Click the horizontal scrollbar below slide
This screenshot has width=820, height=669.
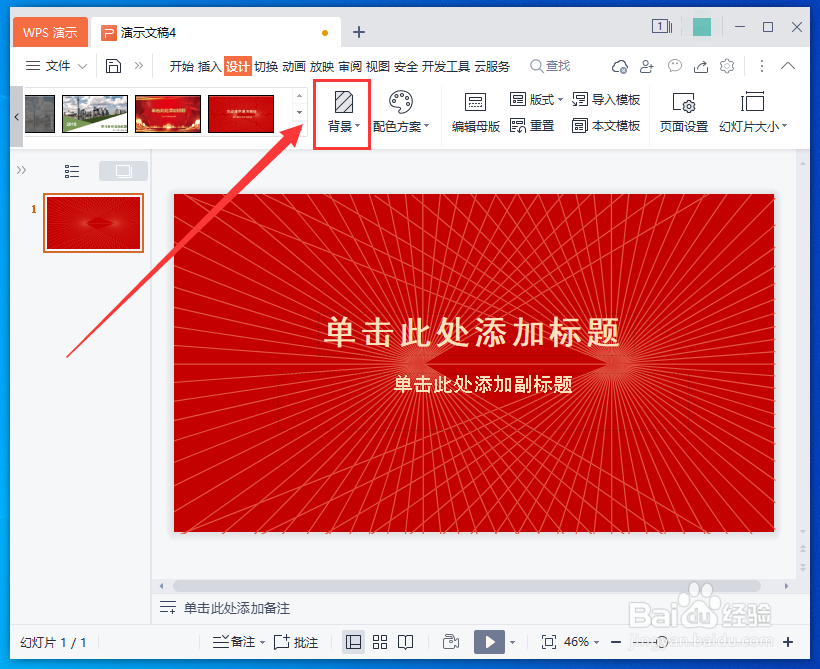(466, 586)
